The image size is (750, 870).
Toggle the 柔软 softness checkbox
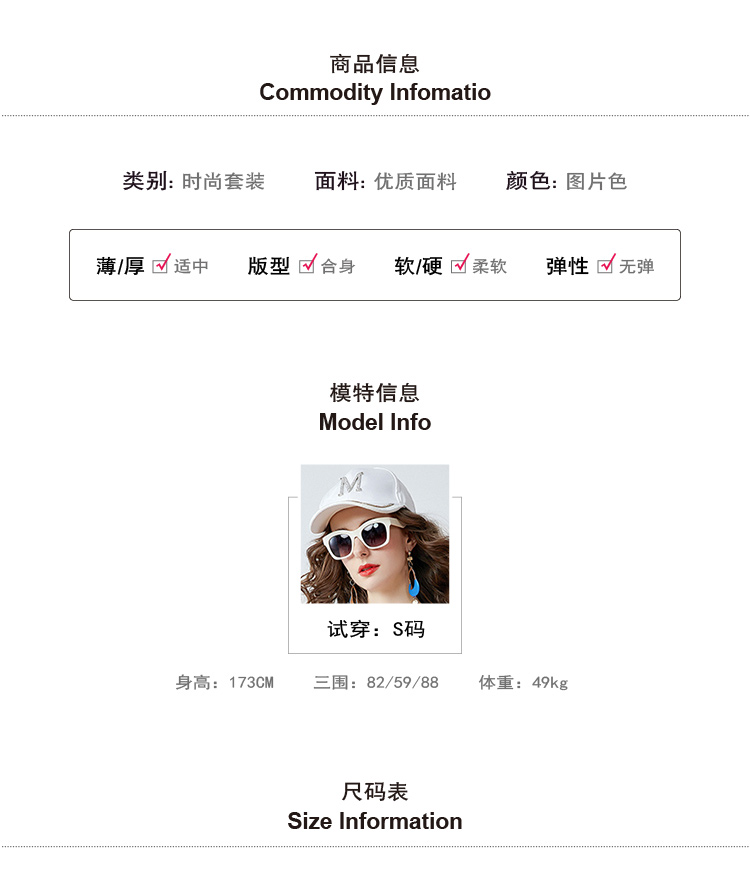pyautogui.click(x=459, y=266)
